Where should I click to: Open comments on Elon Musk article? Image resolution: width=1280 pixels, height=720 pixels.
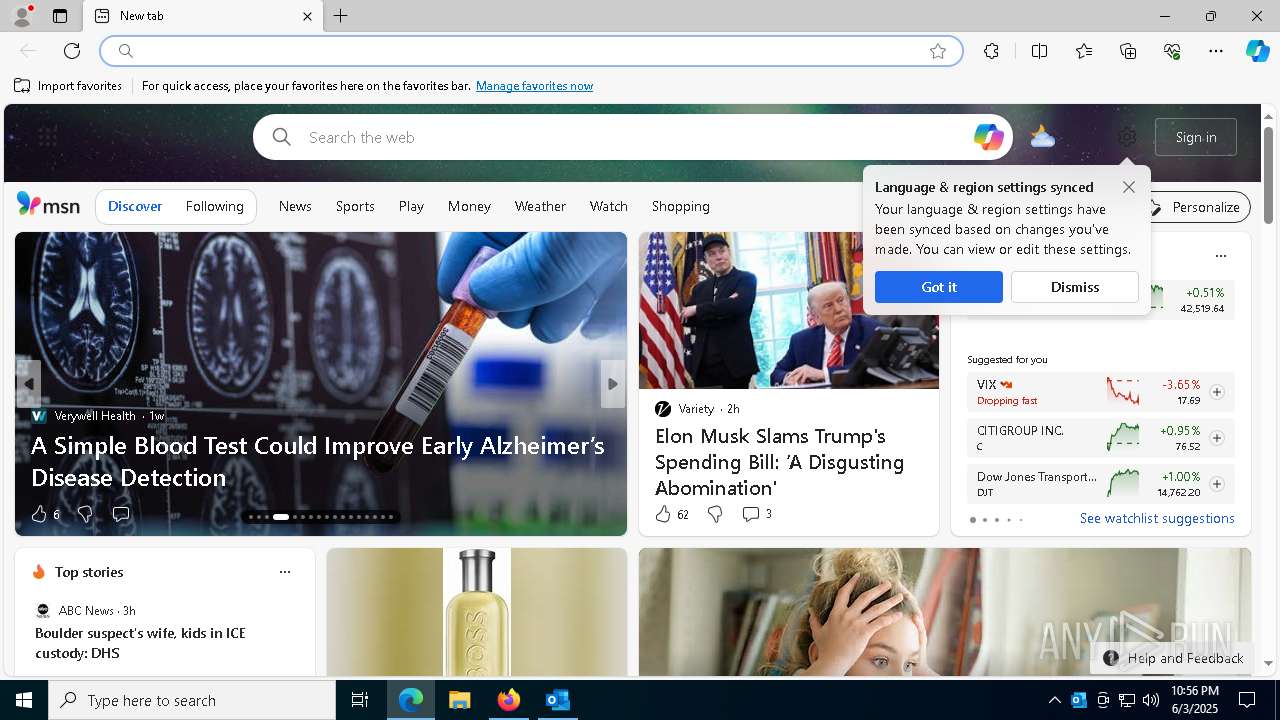tap(757, 514)
